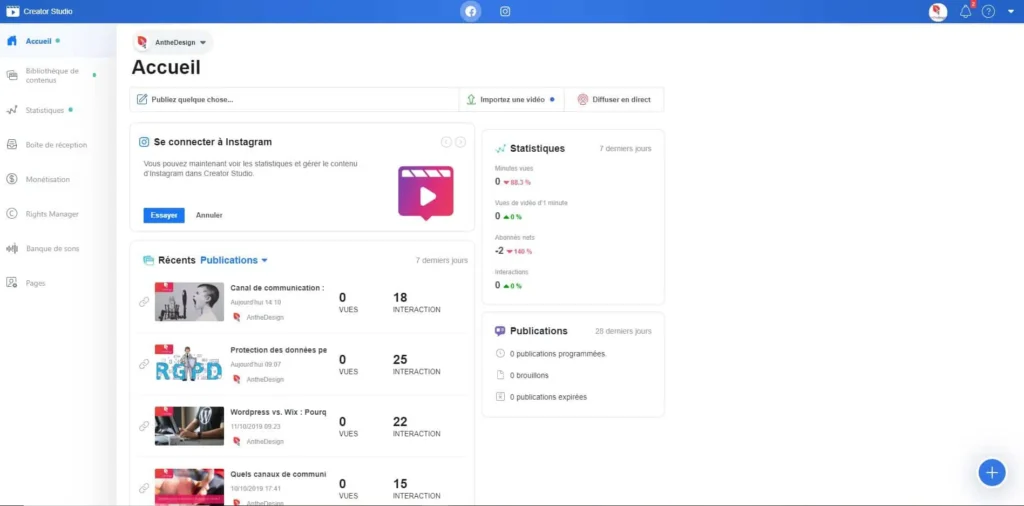This screenshot has width=1024, height=506.
Task: Click the blue plus floating button
Action: point(991,472)
